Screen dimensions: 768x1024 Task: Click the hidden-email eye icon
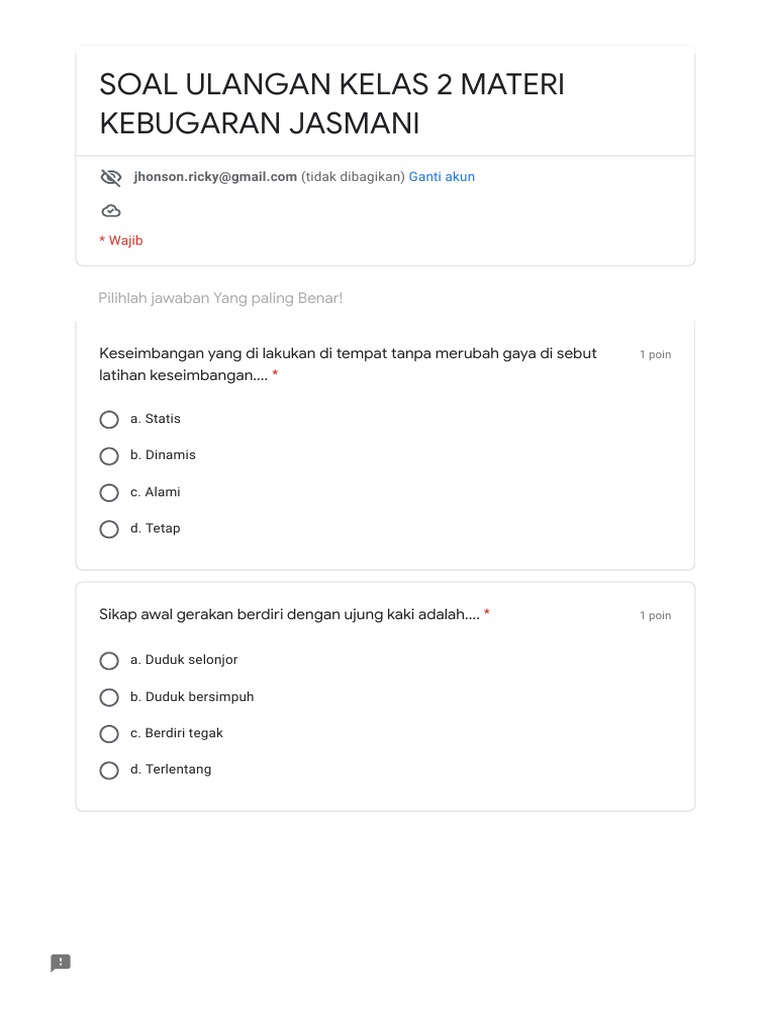tap(111, 177)
